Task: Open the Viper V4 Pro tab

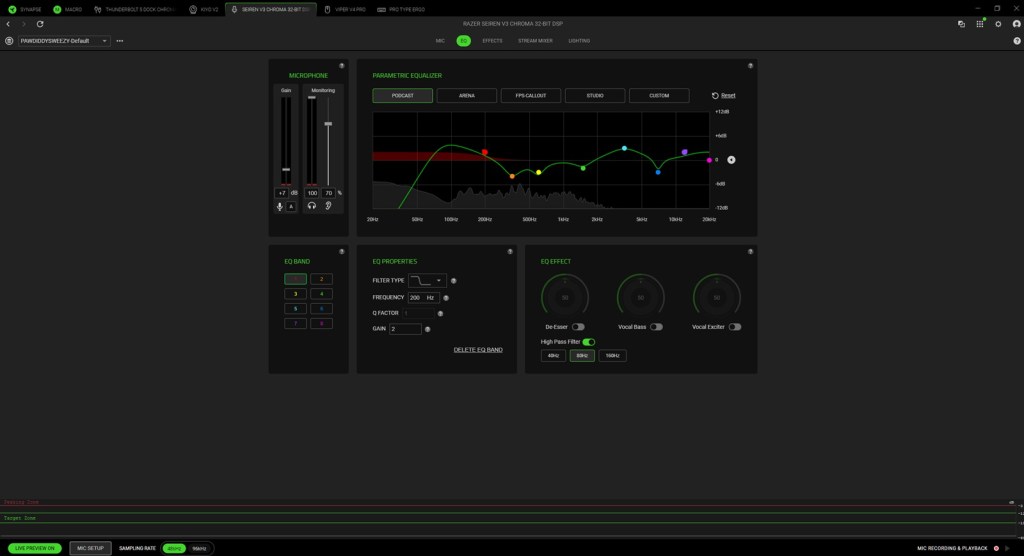Action: point(345,9)
